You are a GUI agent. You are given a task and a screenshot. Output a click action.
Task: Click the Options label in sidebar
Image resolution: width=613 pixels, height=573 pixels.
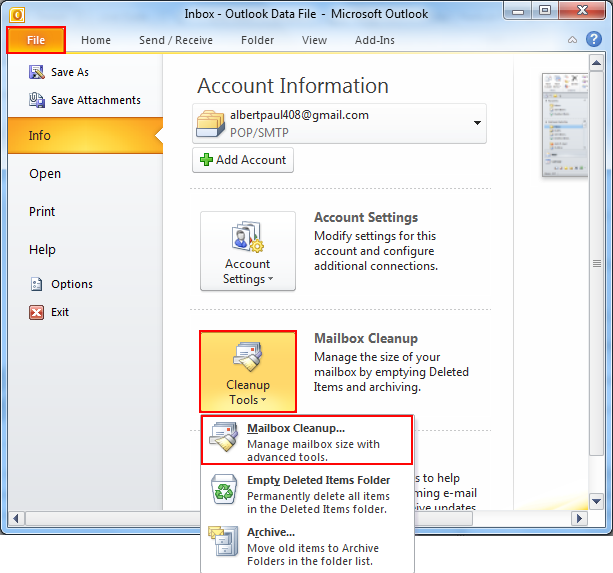click(72, 284)
